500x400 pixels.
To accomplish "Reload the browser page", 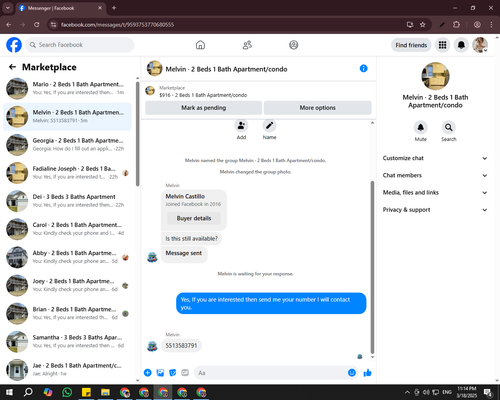I will (x=37, y=25).
